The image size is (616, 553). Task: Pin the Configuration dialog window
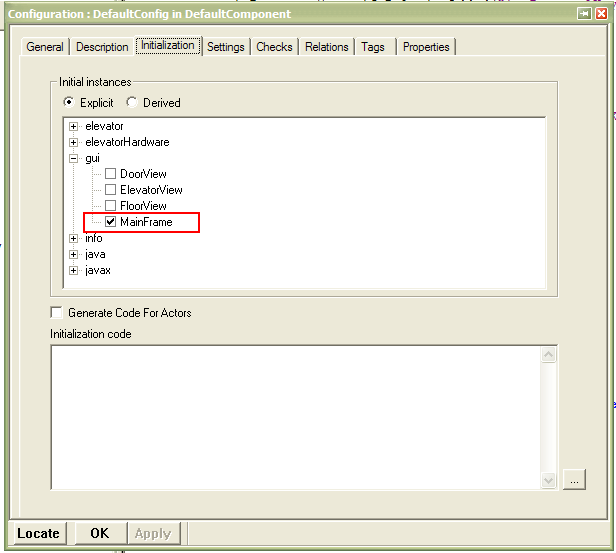tap(584, 14)
